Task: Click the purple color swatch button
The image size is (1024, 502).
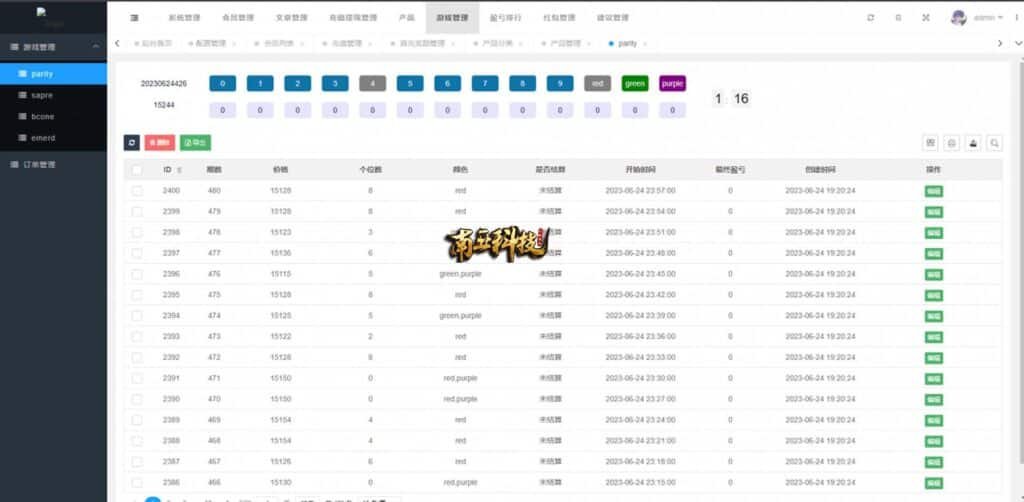Action: [x=672, y=84]
